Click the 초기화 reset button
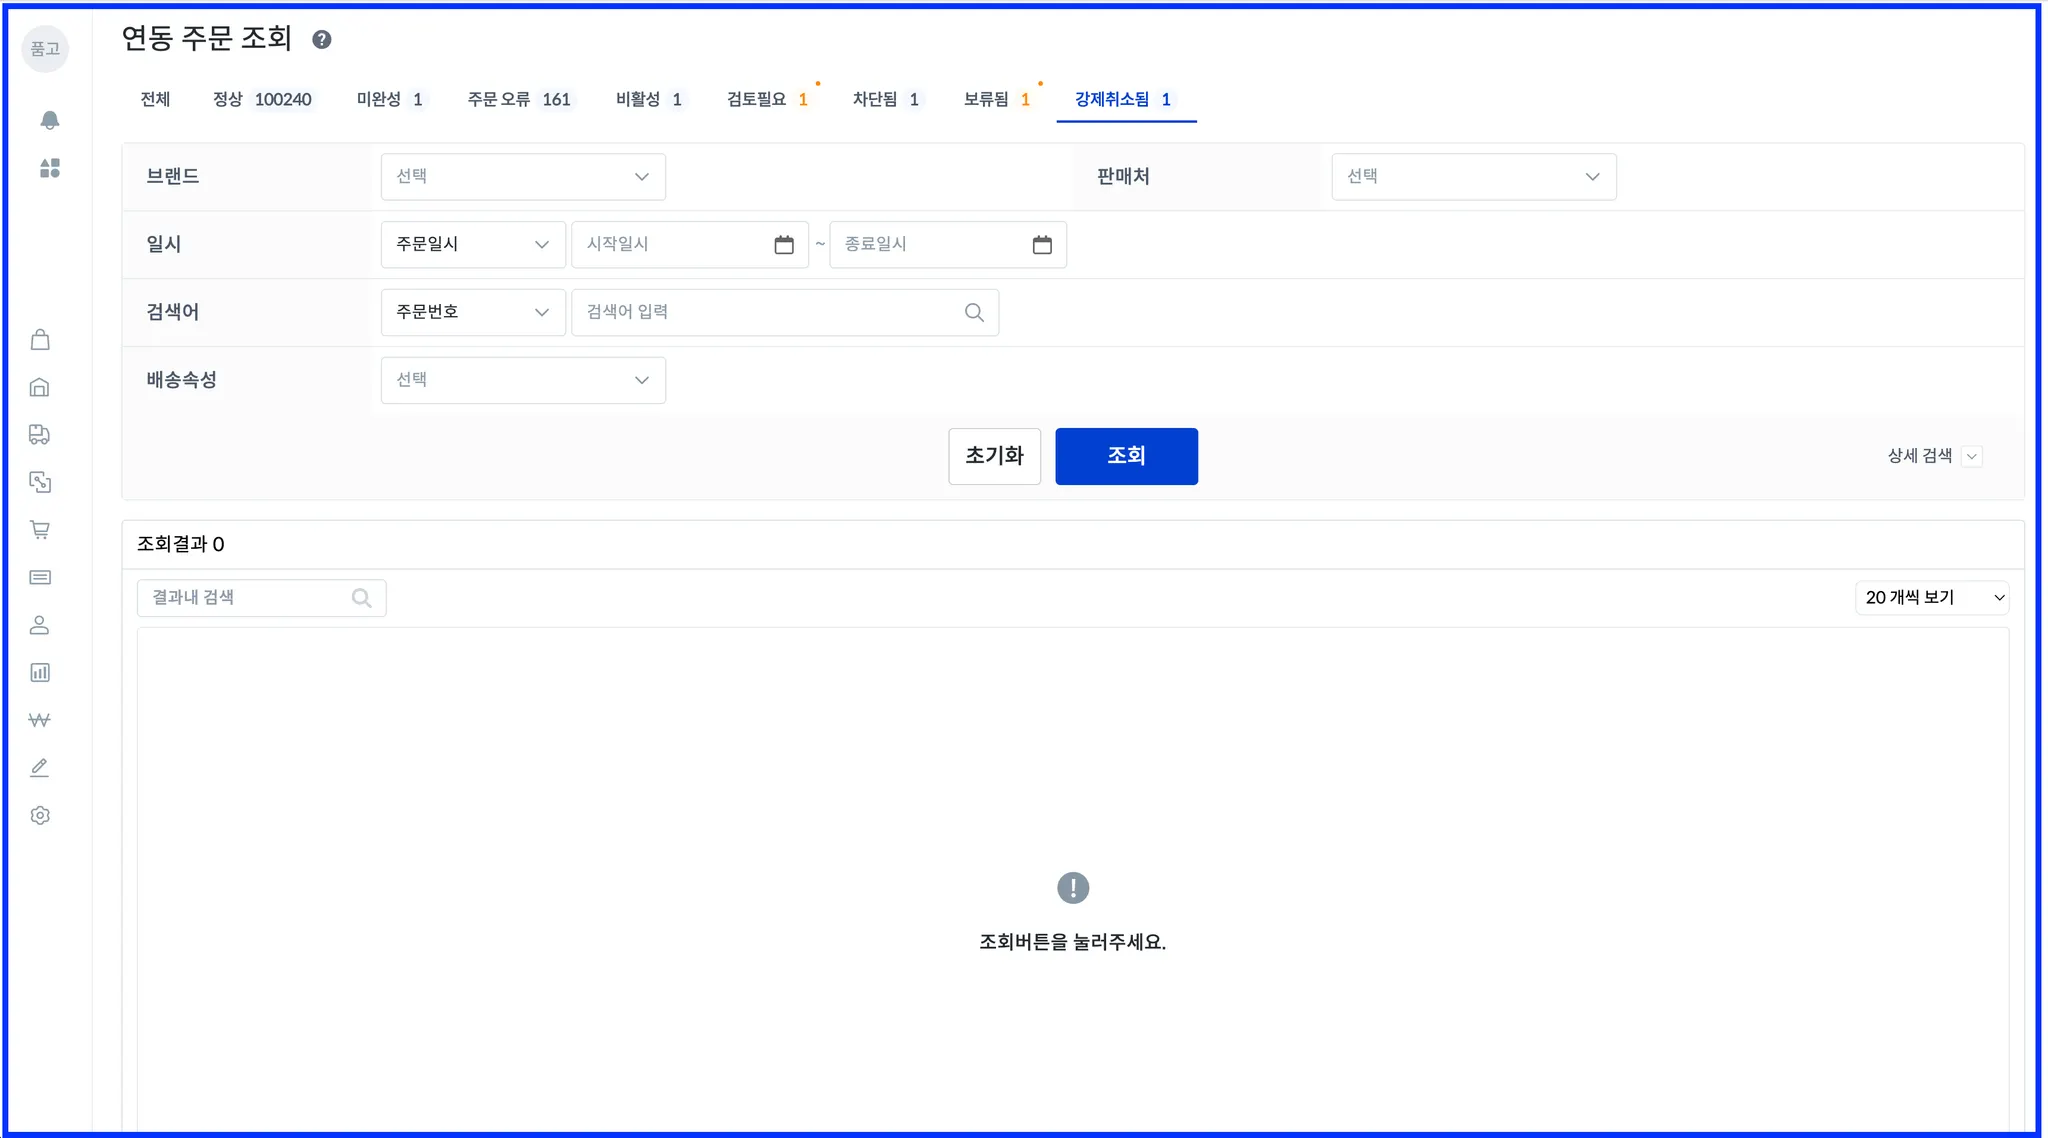This screenshot has width=2048, height=1138. point(994,456)
